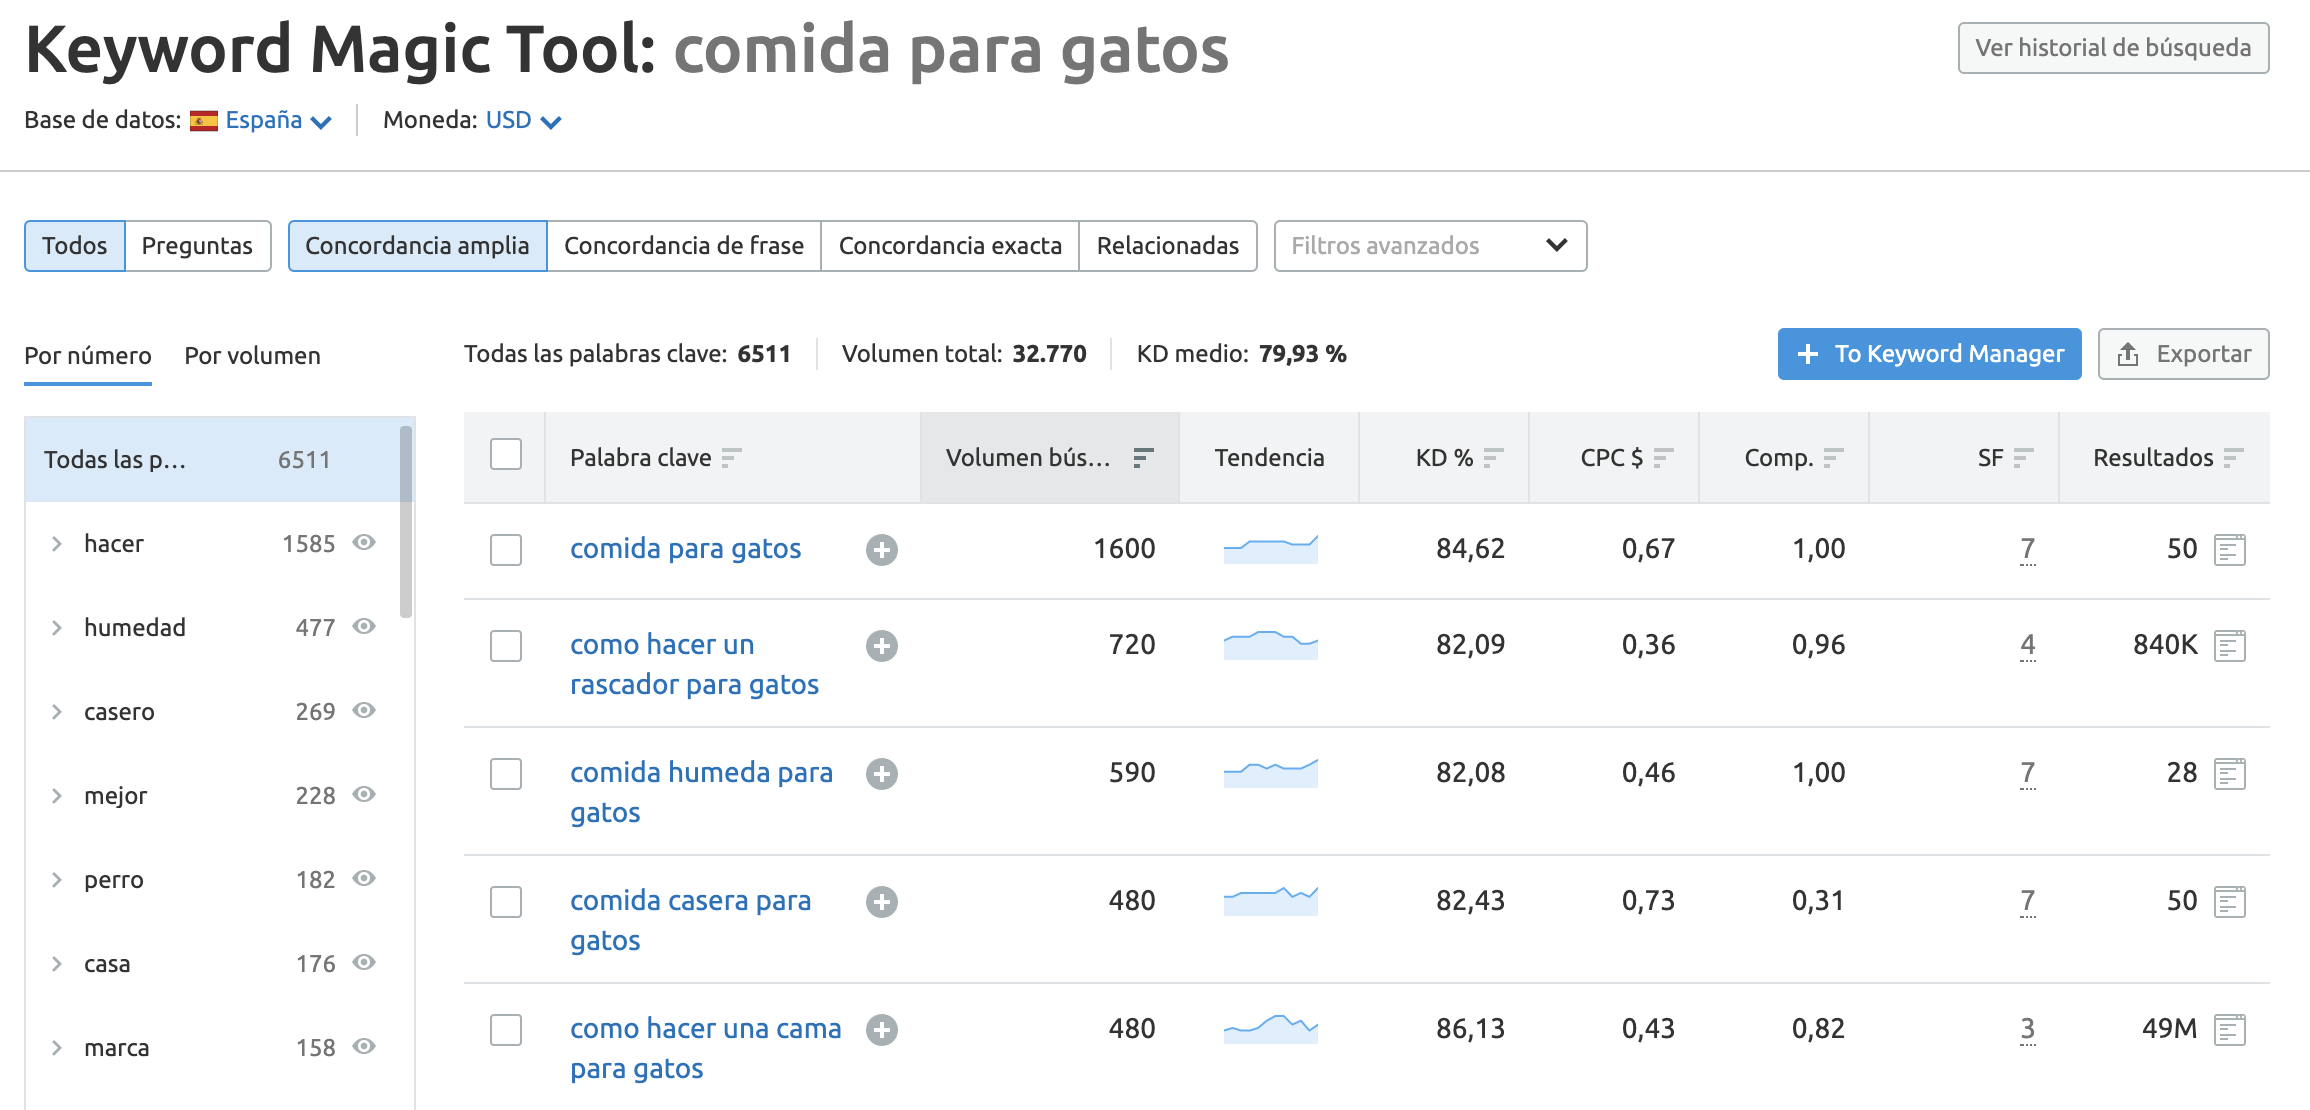
Task: Sort by KD % column icon
Action: coord(1494,458)
